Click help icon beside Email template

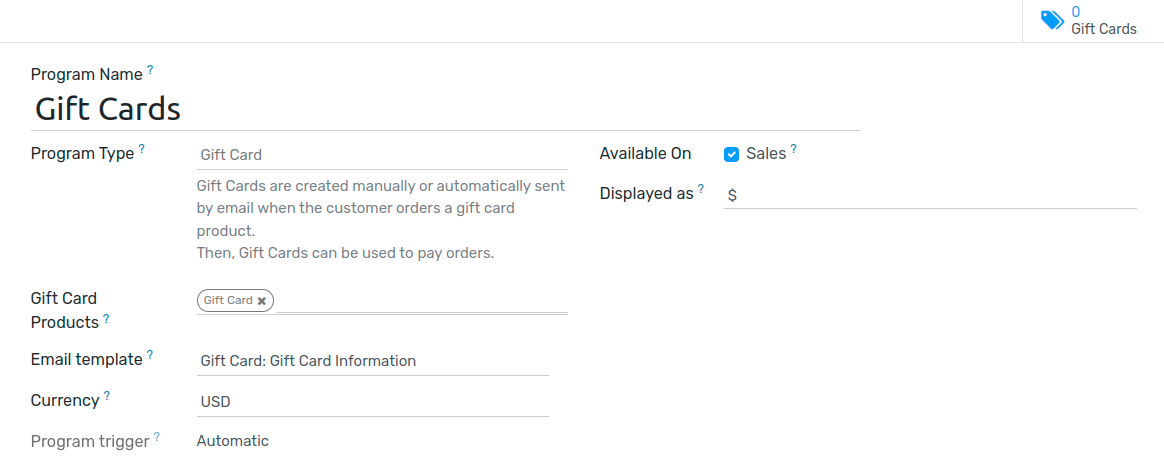point(150,354)
